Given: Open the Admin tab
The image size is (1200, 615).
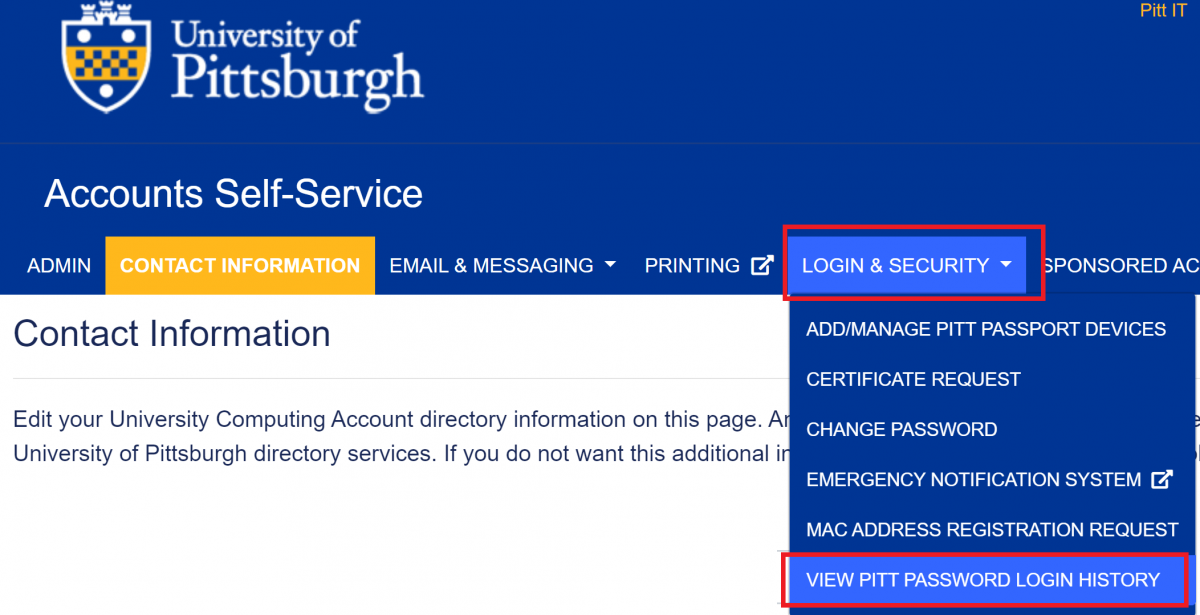Looking at the screenshot, I should click(x=59, y=266).
